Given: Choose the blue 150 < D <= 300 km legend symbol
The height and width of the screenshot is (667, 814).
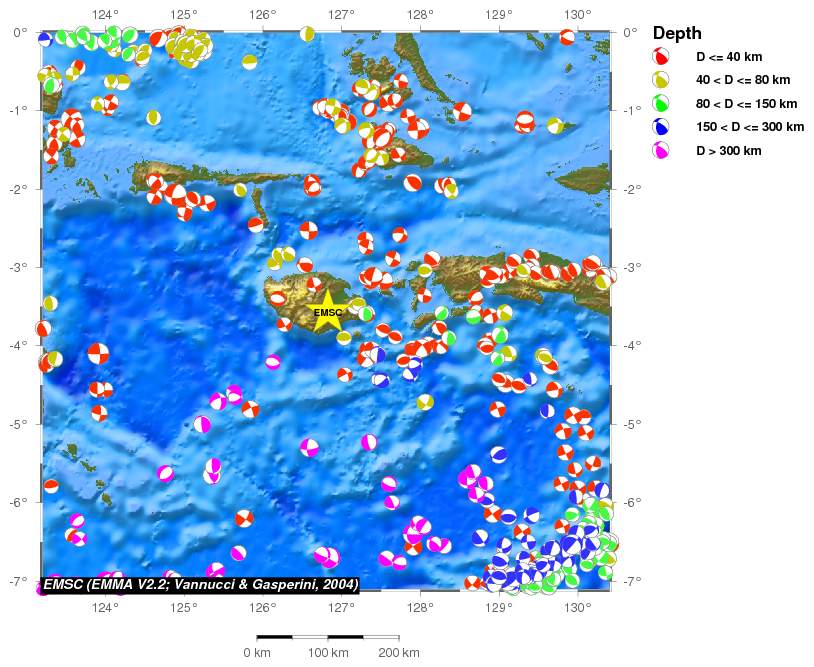Looking at the screenshot, I should pyautogui.click(x=661, y=127).
